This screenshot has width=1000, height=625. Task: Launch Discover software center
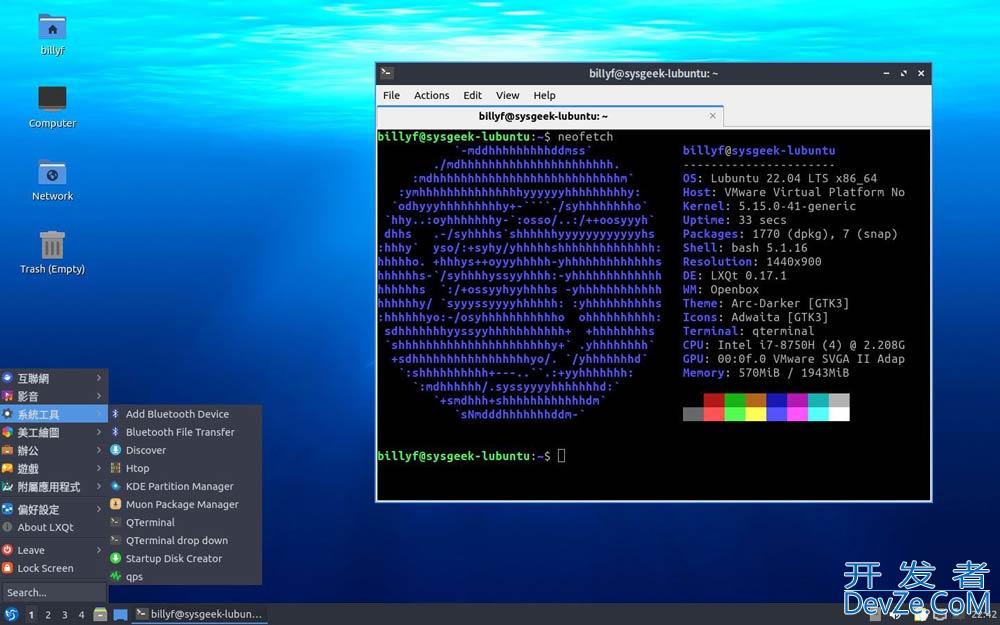coord(185,450)
